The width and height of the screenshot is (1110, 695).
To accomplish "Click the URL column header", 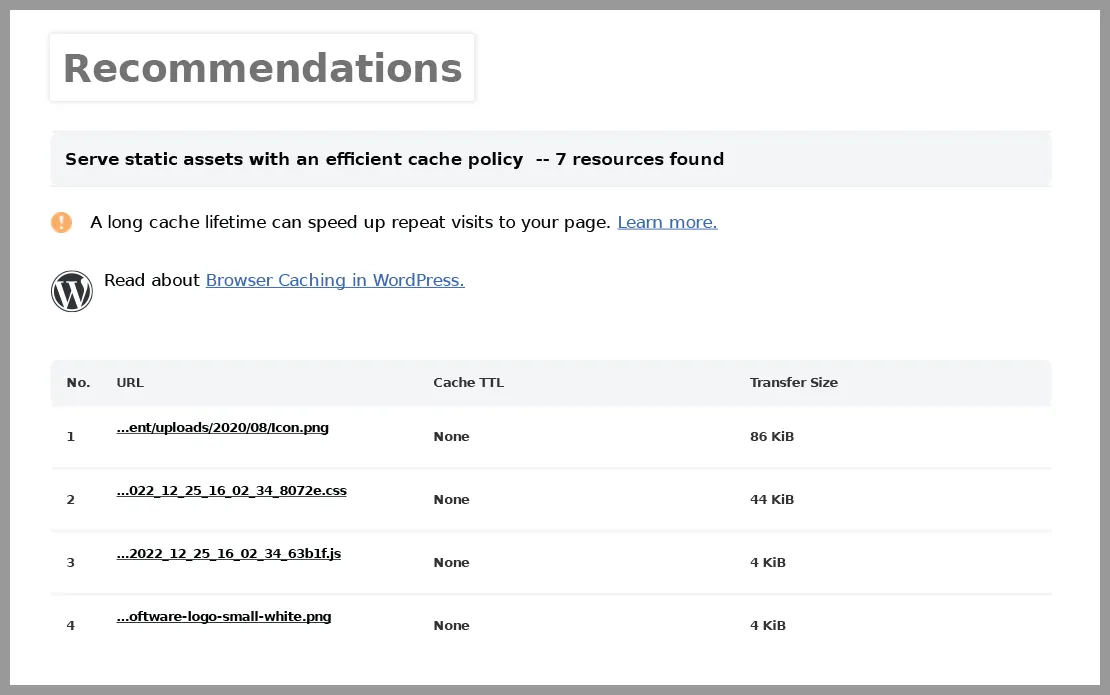I will click(x=130, y=383).
